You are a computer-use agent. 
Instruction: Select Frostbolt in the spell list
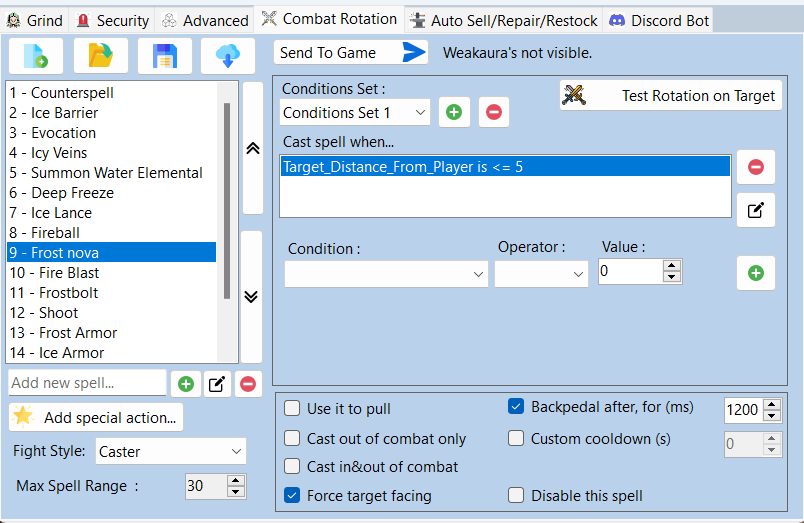point(68,293)
